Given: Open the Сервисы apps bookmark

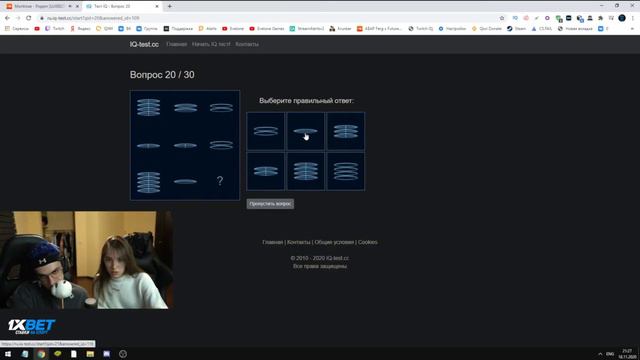Looking at the screenshot, I should tap(17, 29).
